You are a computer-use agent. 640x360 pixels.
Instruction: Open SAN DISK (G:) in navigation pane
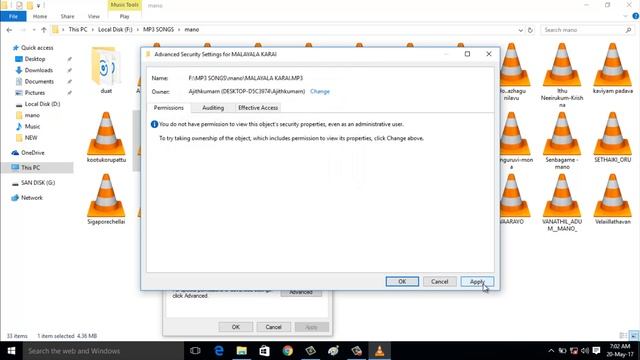pyautogui.click(x=38, y=182)
